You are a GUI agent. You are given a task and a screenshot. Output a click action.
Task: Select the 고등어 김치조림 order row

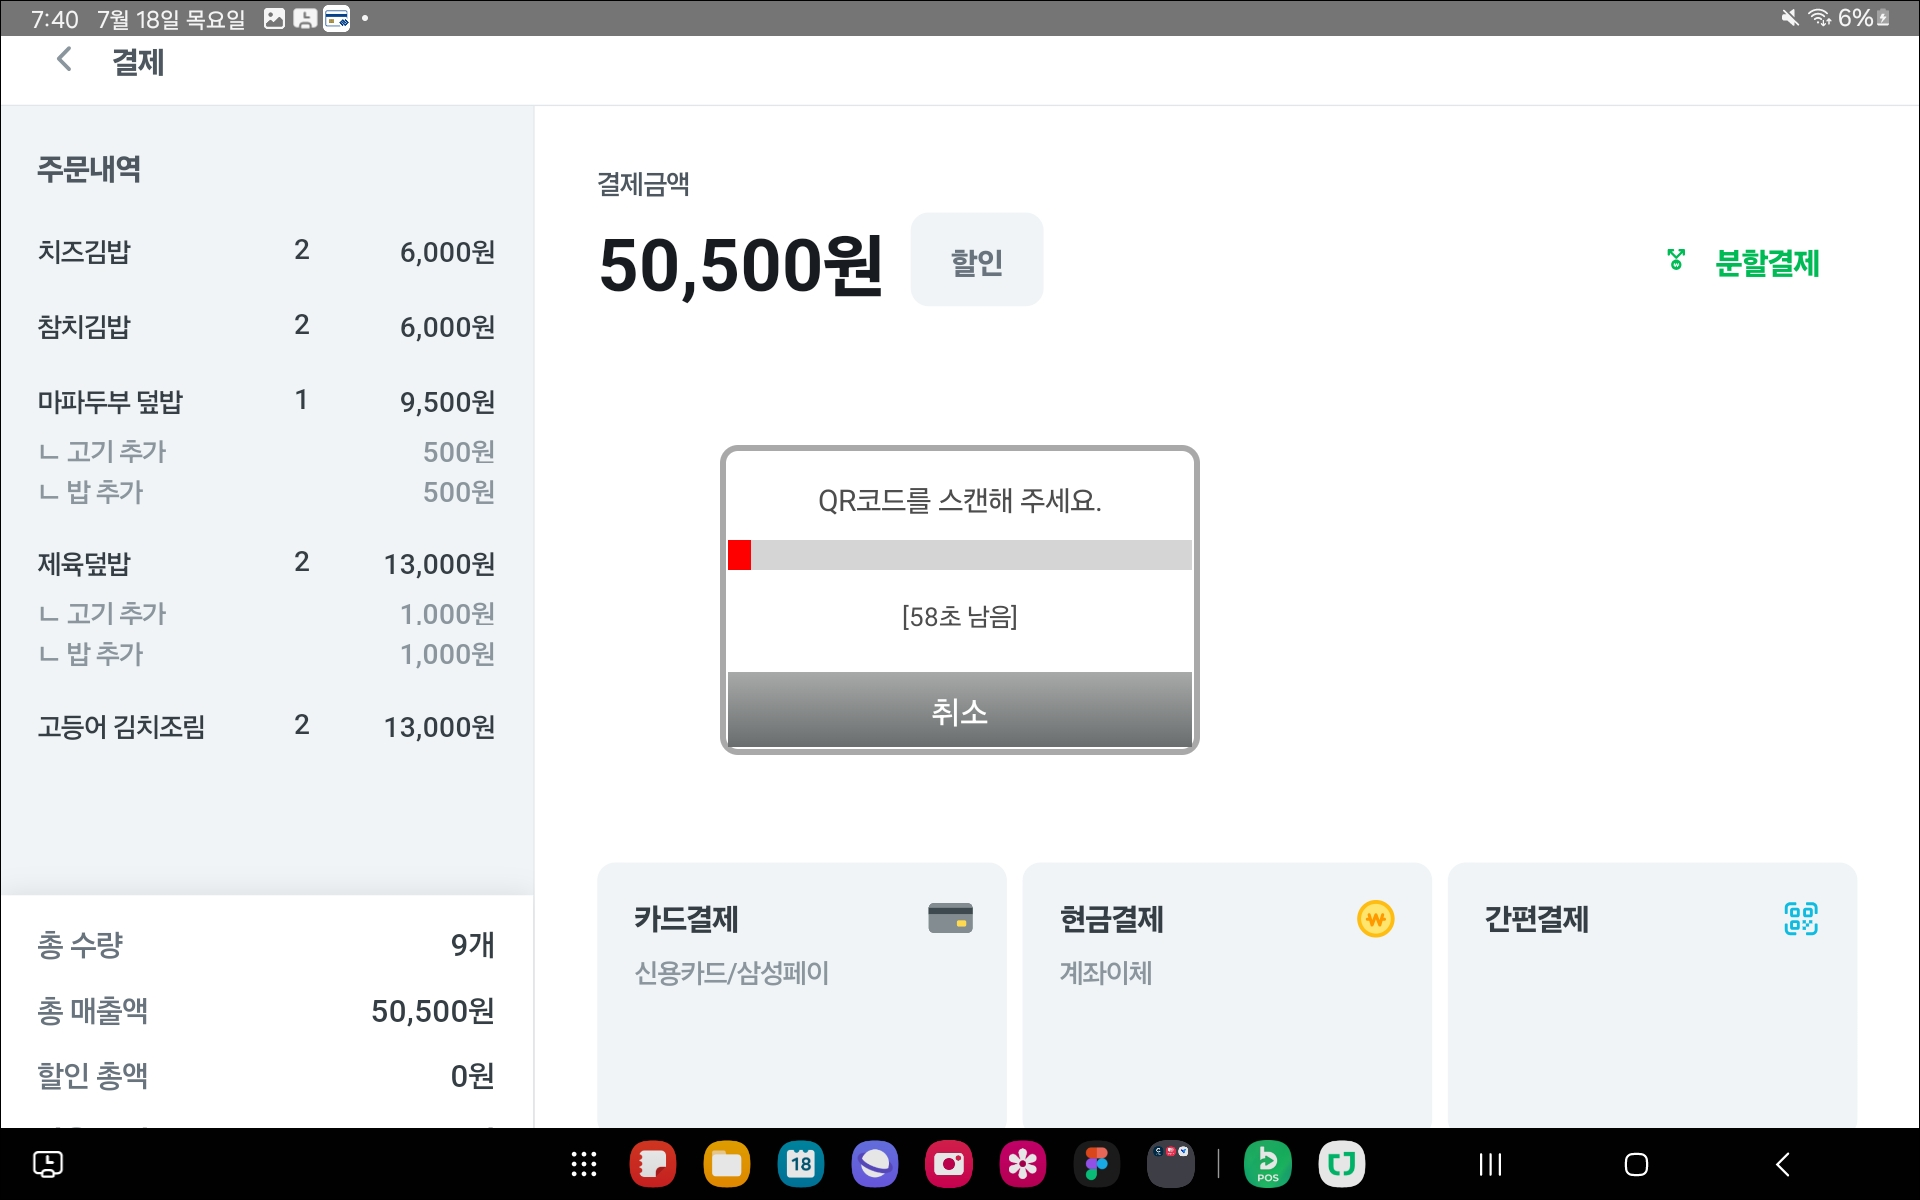[267, 726]
